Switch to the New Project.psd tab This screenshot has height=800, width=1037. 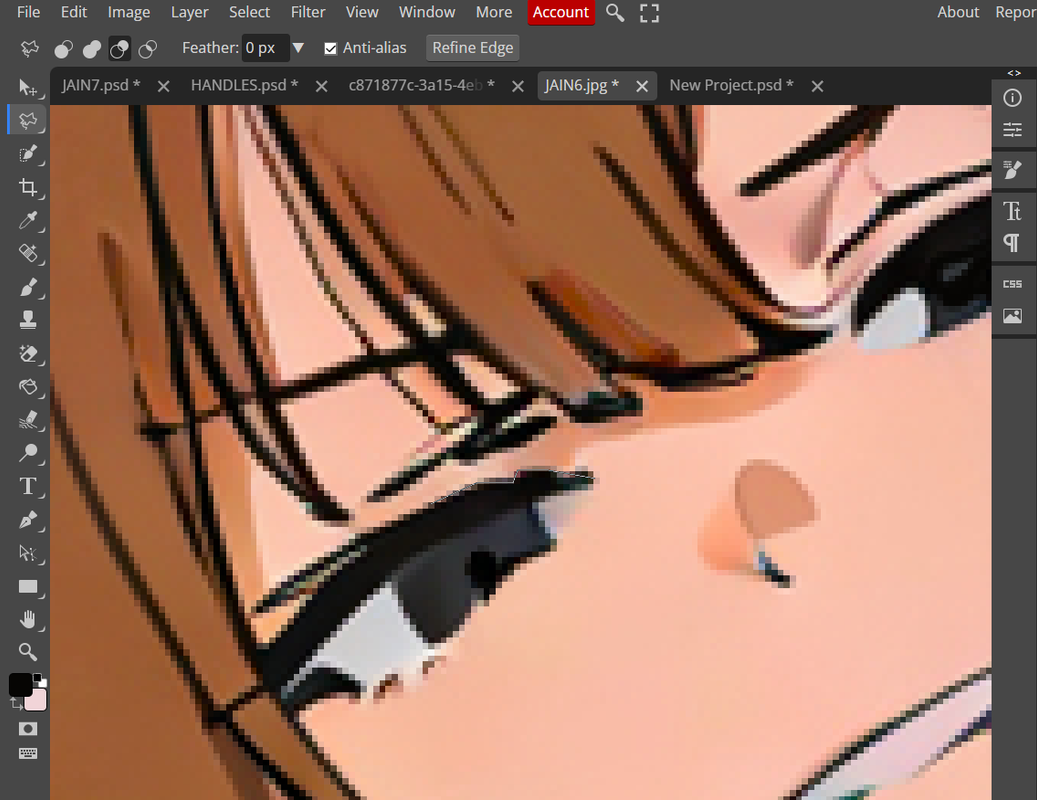pos(731,85)
